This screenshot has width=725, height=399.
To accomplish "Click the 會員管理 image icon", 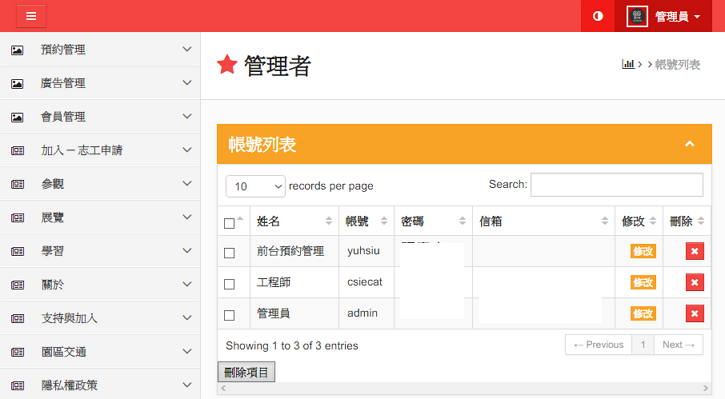I will [x=17, y=117].
